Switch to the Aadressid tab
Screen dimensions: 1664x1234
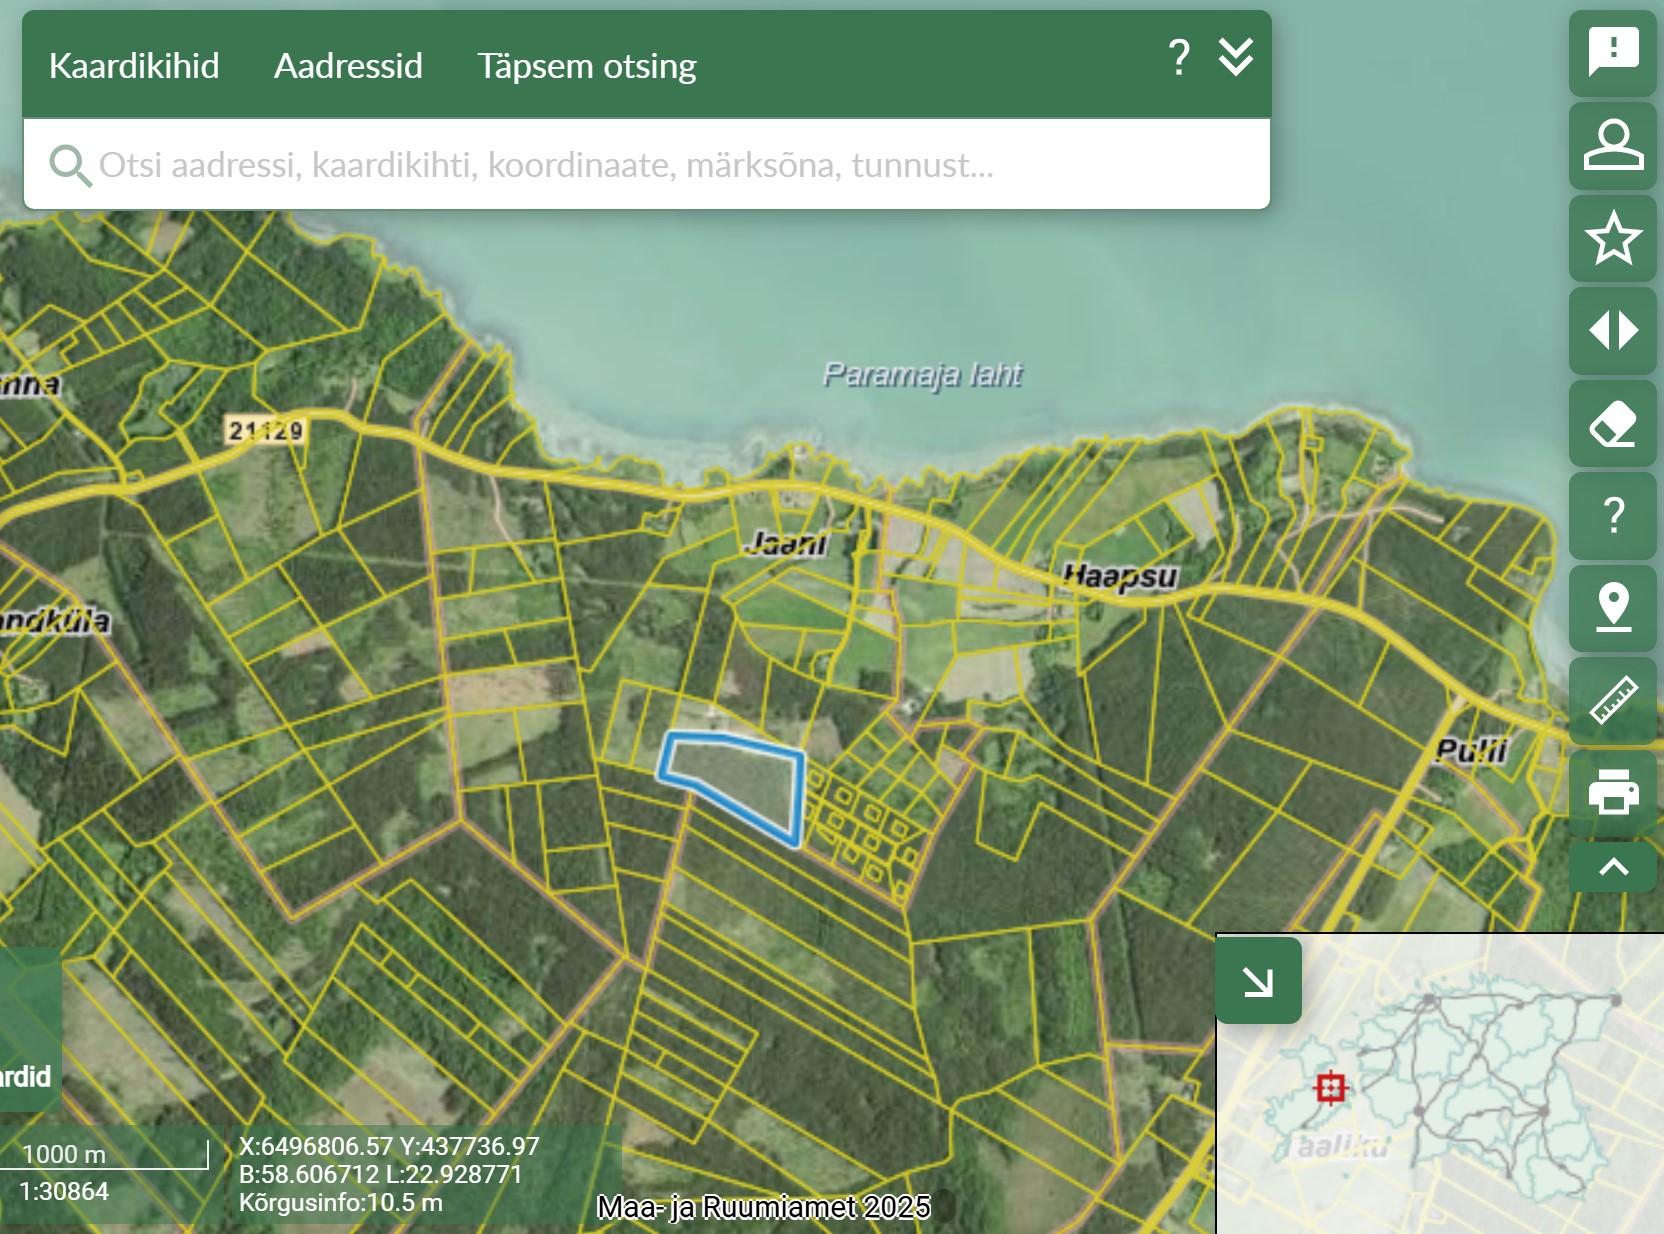tap(348, 66)
